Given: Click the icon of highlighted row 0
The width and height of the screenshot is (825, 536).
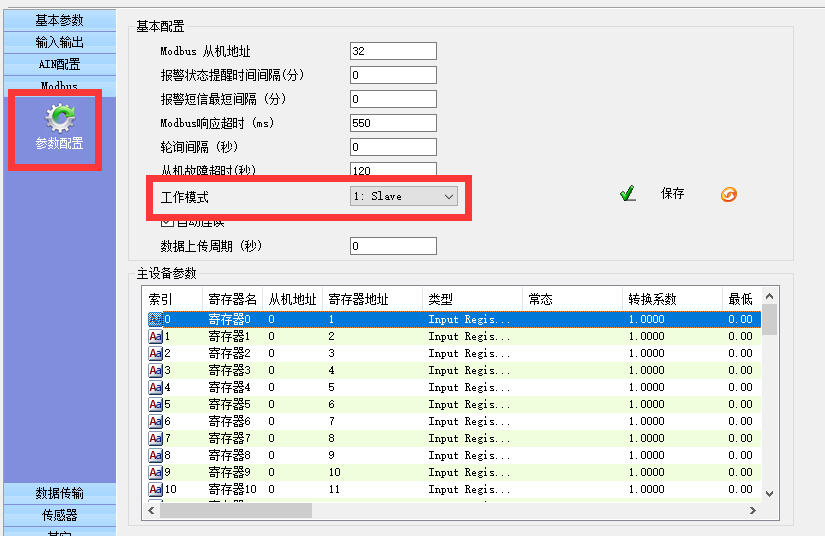Looking at the screenshot, I should pos(156,319).
